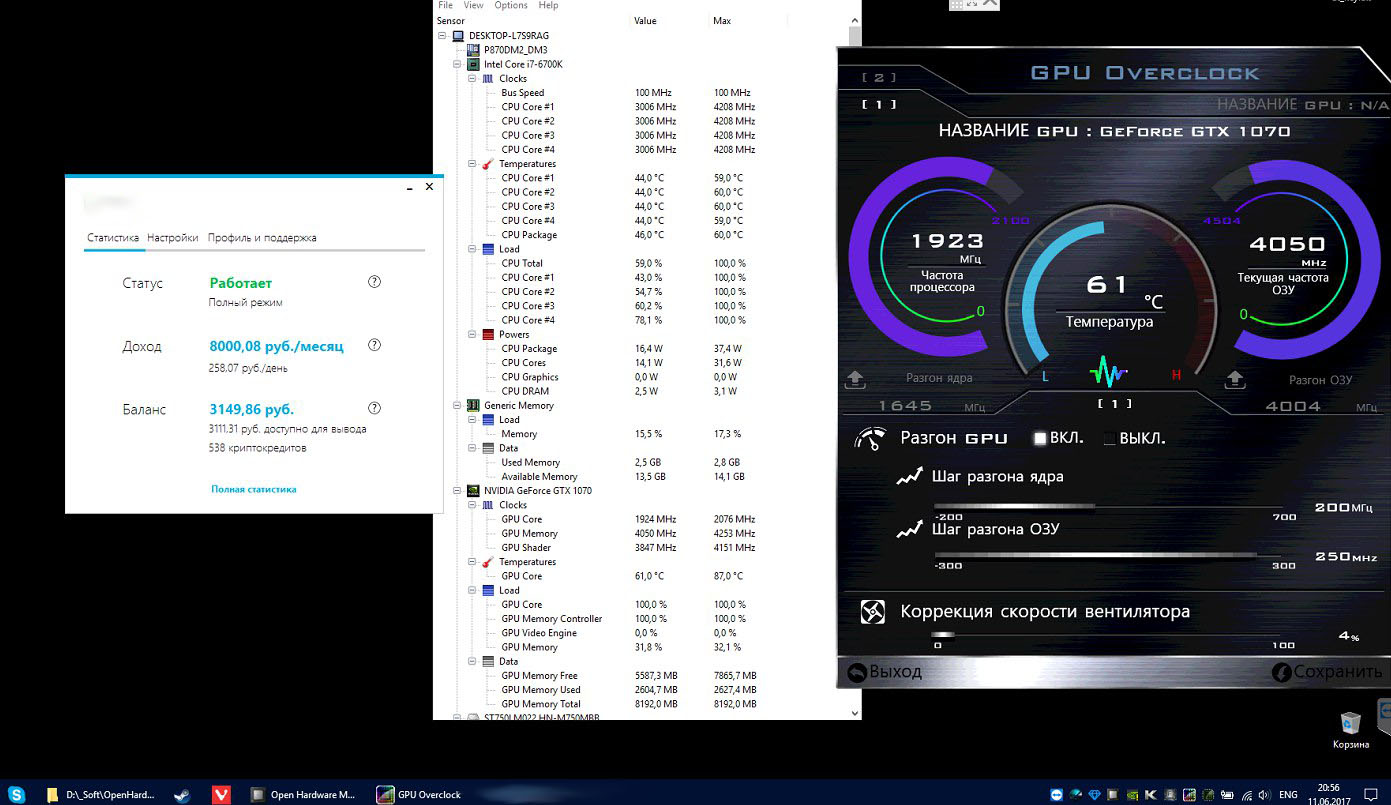Click help icon next to Доход
This screenshot has width=1391, height=805.
[374, 345]
